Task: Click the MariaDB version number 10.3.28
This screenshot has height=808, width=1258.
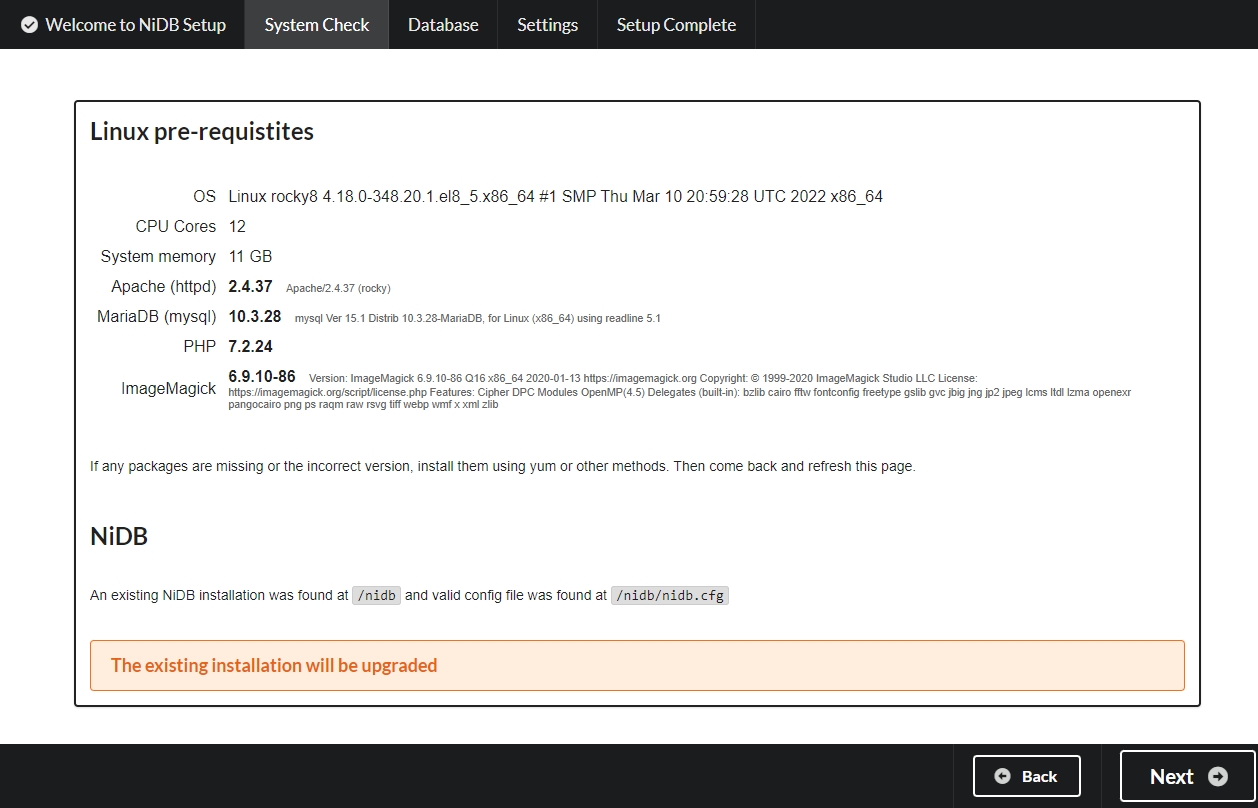Action: [x=254, y=317]
